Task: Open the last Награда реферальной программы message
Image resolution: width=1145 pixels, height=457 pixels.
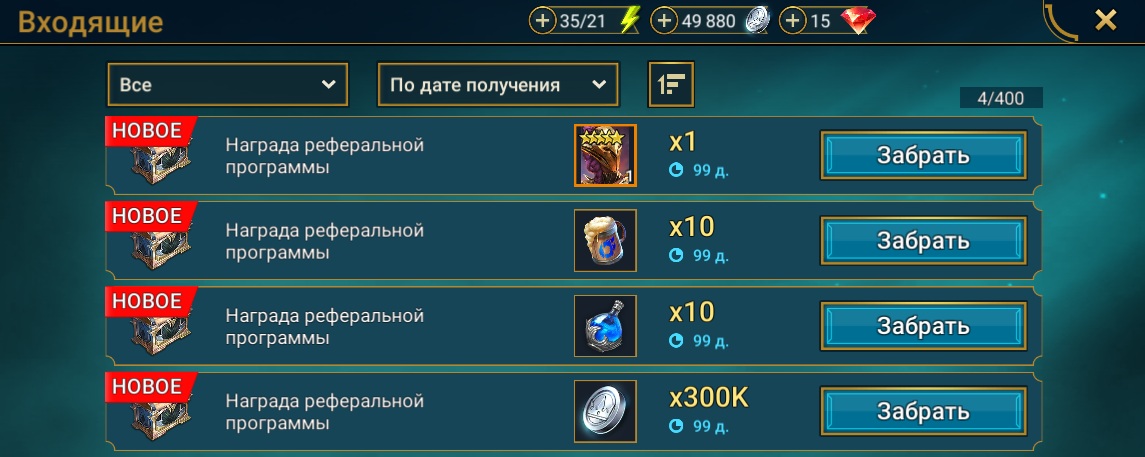Action: coord(325,412)
